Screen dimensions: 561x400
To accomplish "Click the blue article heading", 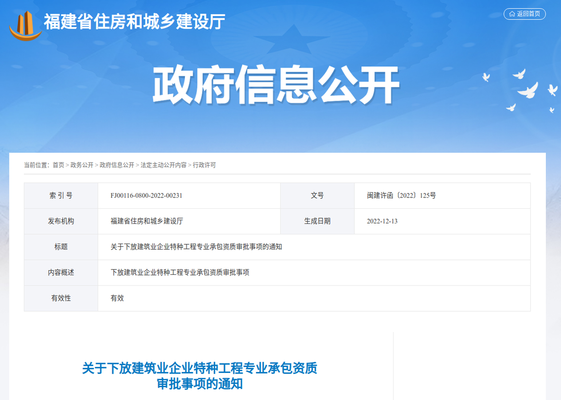I will [200, 376].
